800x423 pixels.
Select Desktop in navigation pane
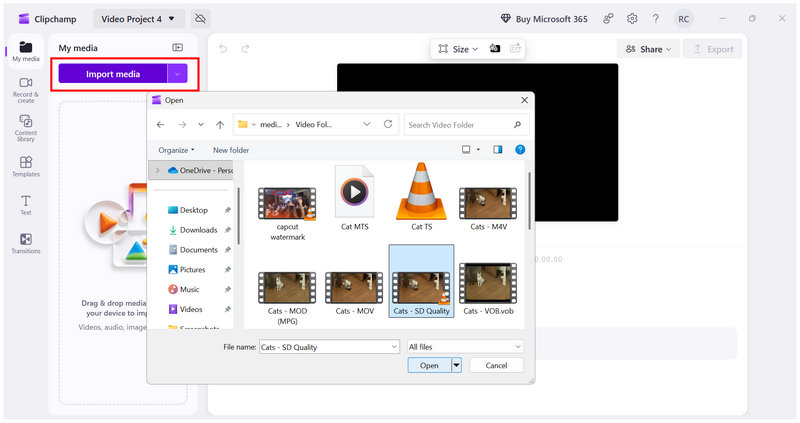click(x=194, y=210)
